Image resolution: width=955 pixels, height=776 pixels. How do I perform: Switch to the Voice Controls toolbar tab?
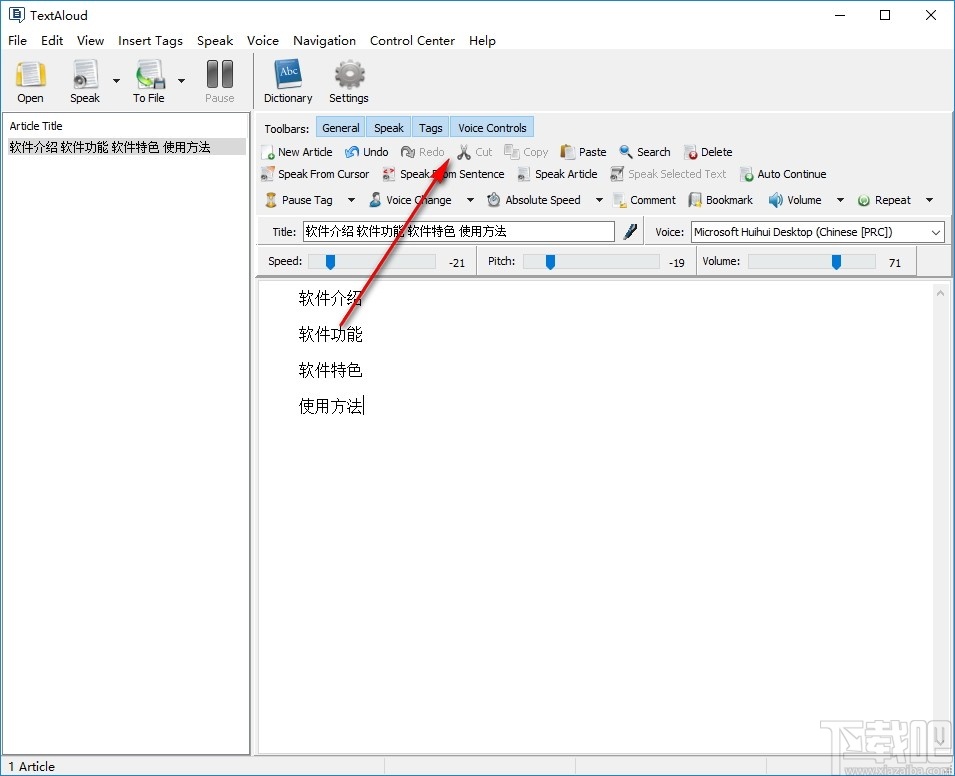tap(491, 127)
